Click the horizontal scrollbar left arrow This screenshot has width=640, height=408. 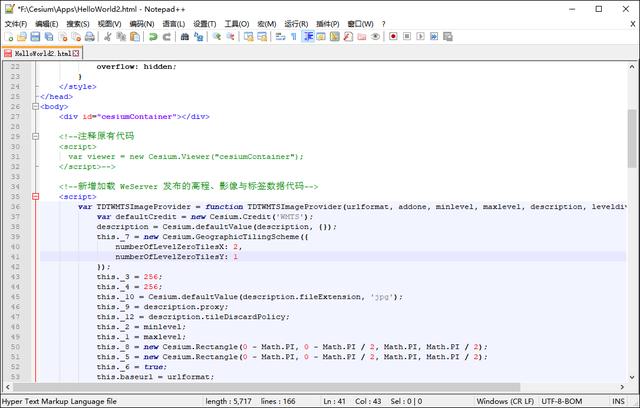coord(8,387)
